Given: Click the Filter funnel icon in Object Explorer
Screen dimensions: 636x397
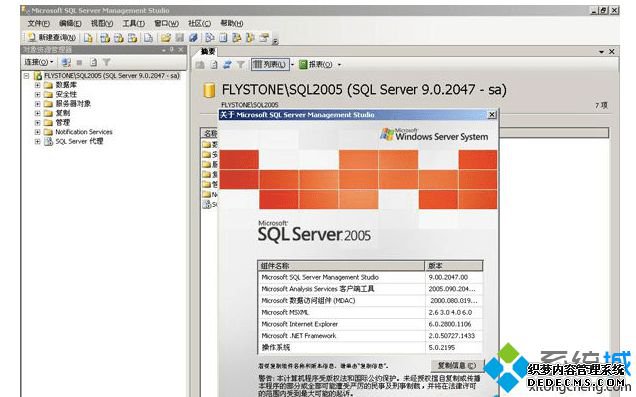Looking at the screenshot, I should click(x=106, y=62).
